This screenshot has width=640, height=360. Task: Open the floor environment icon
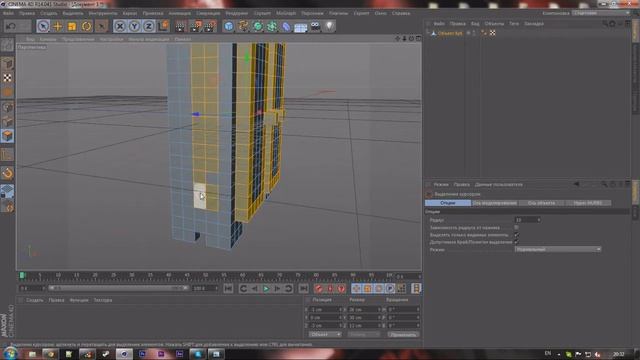point(301,27)
